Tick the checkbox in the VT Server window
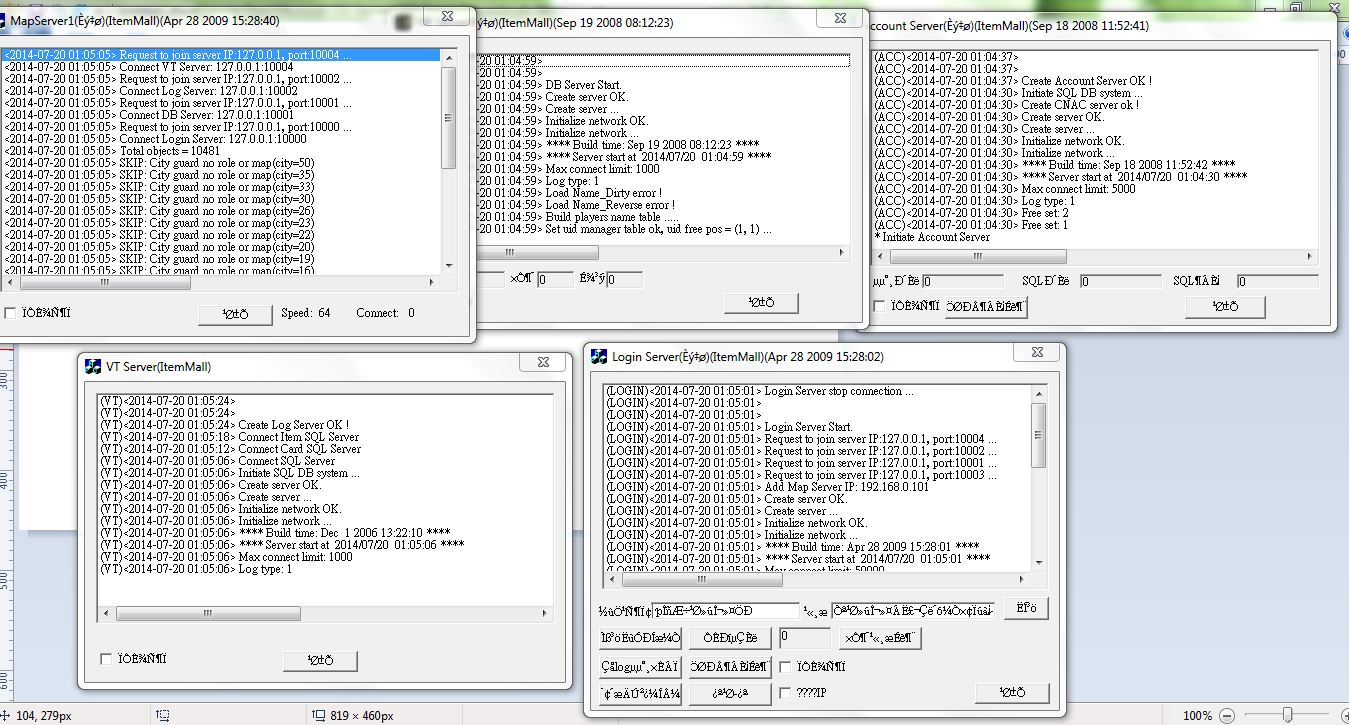Viewport: 1349px width, 725px height. click(106, 659)
